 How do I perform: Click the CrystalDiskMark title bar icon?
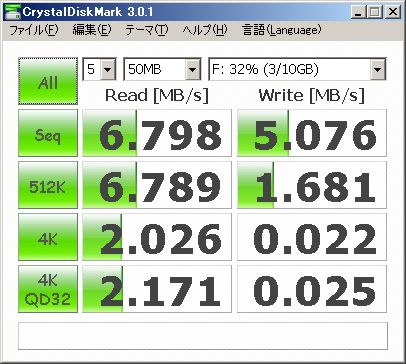tap(12, 12)
